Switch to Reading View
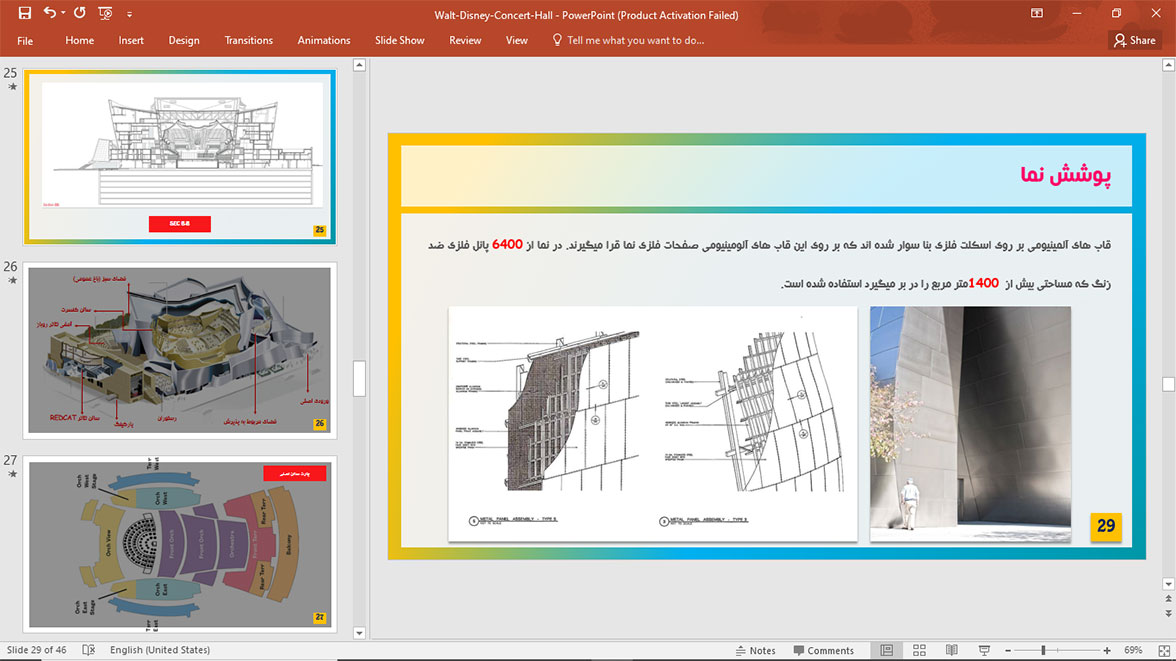The image size is (1176, 661). tap(952, 650)
